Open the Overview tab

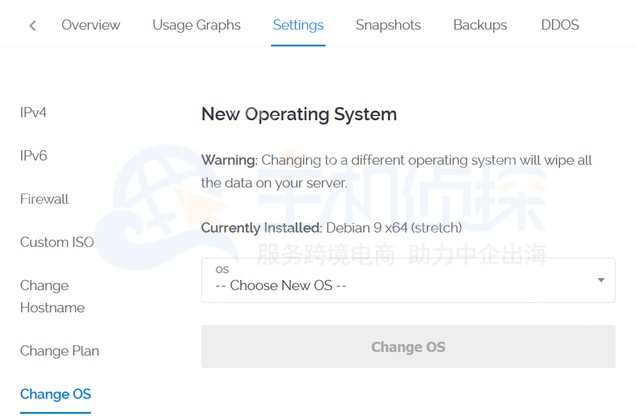coord(90,25)
